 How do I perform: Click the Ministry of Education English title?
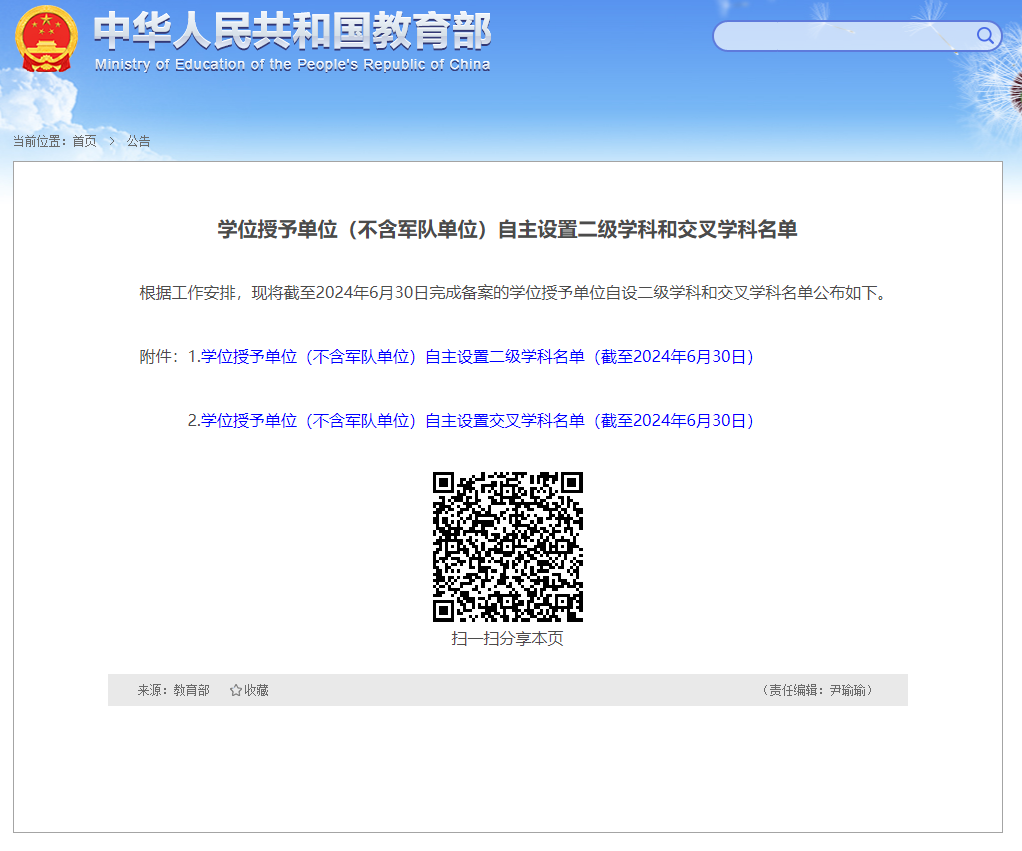292,65
